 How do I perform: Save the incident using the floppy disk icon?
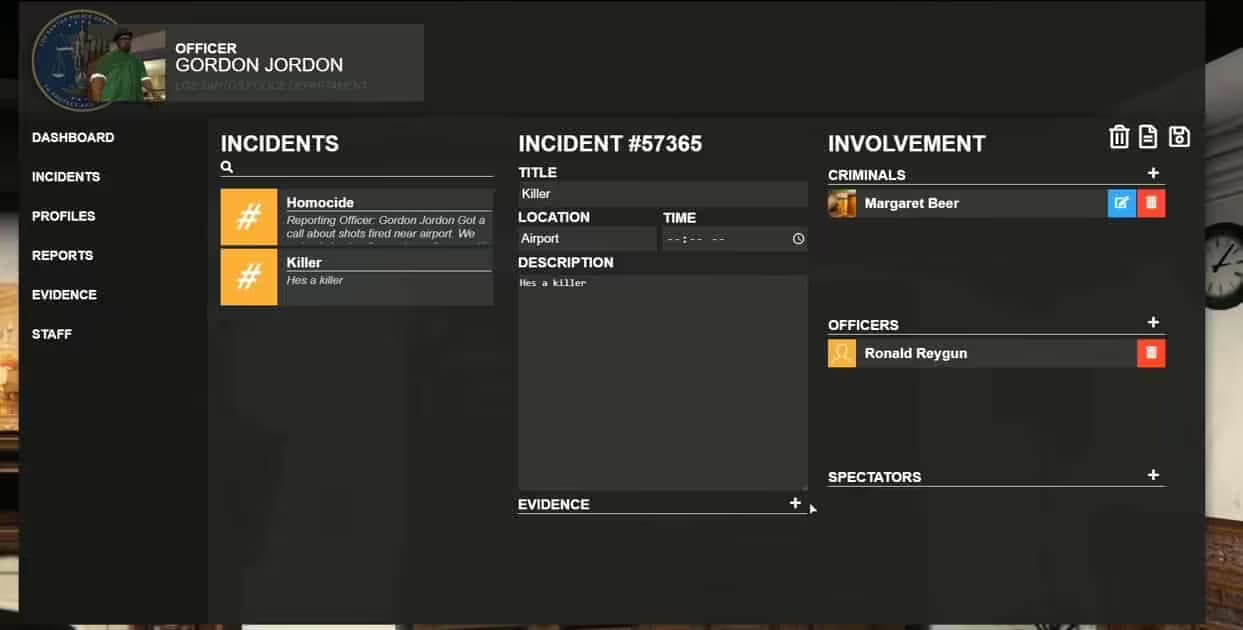(x=1179, y=136)
